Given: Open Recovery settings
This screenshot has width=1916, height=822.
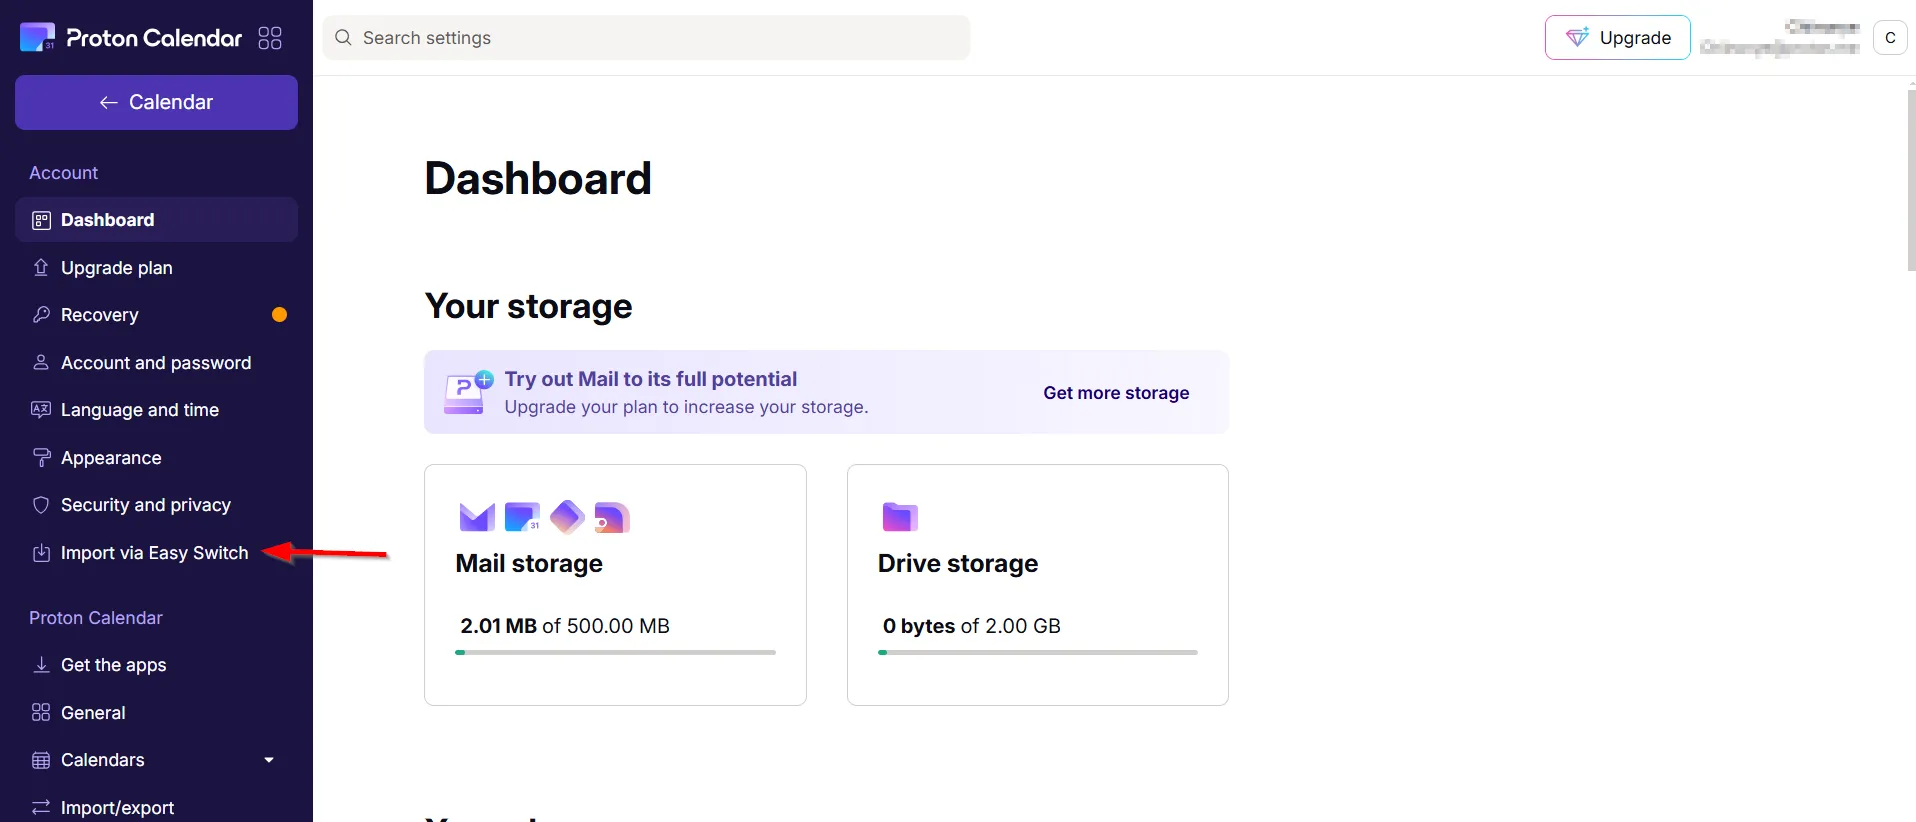Looking at the screenshot, I should pyautogui.click(x=156, y=315).
